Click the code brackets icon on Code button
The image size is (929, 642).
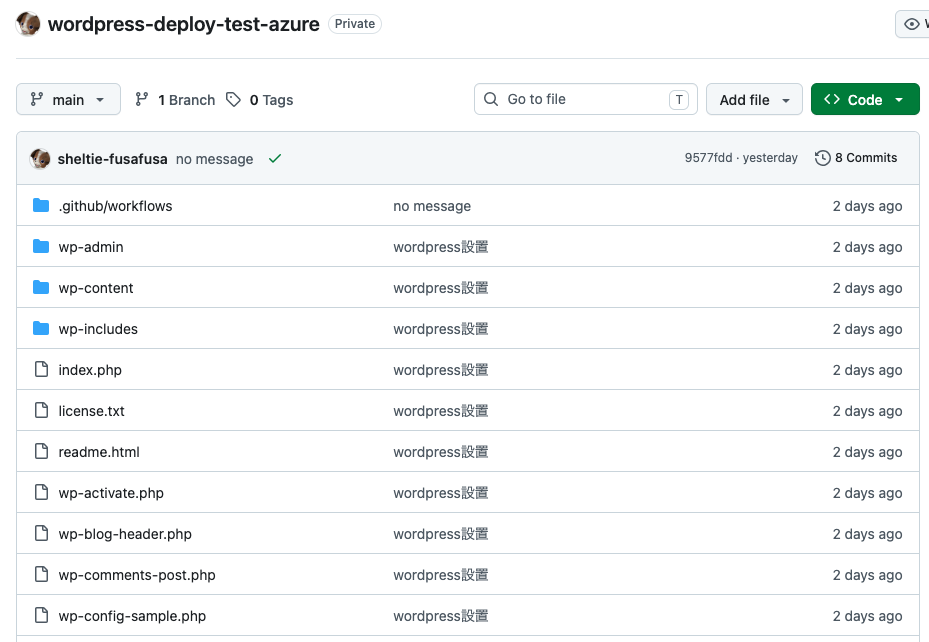coord(832,99)
